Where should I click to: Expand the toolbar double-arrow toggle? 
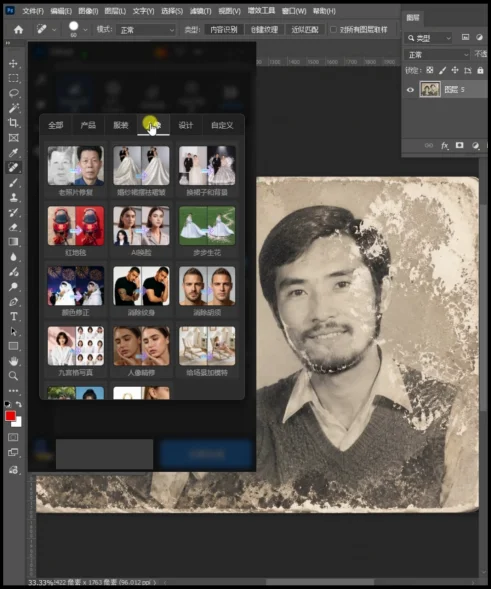(8, 43)
